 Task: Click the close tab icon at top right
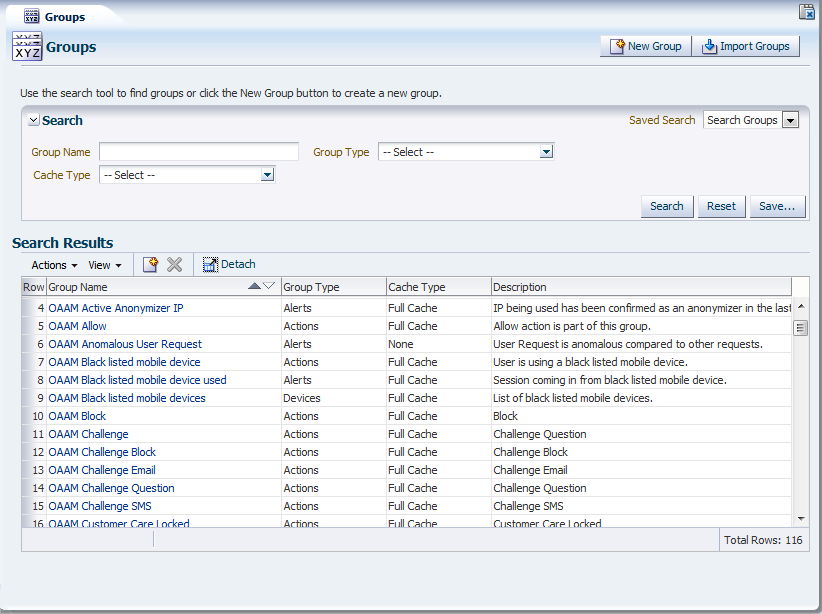point(806,12)
